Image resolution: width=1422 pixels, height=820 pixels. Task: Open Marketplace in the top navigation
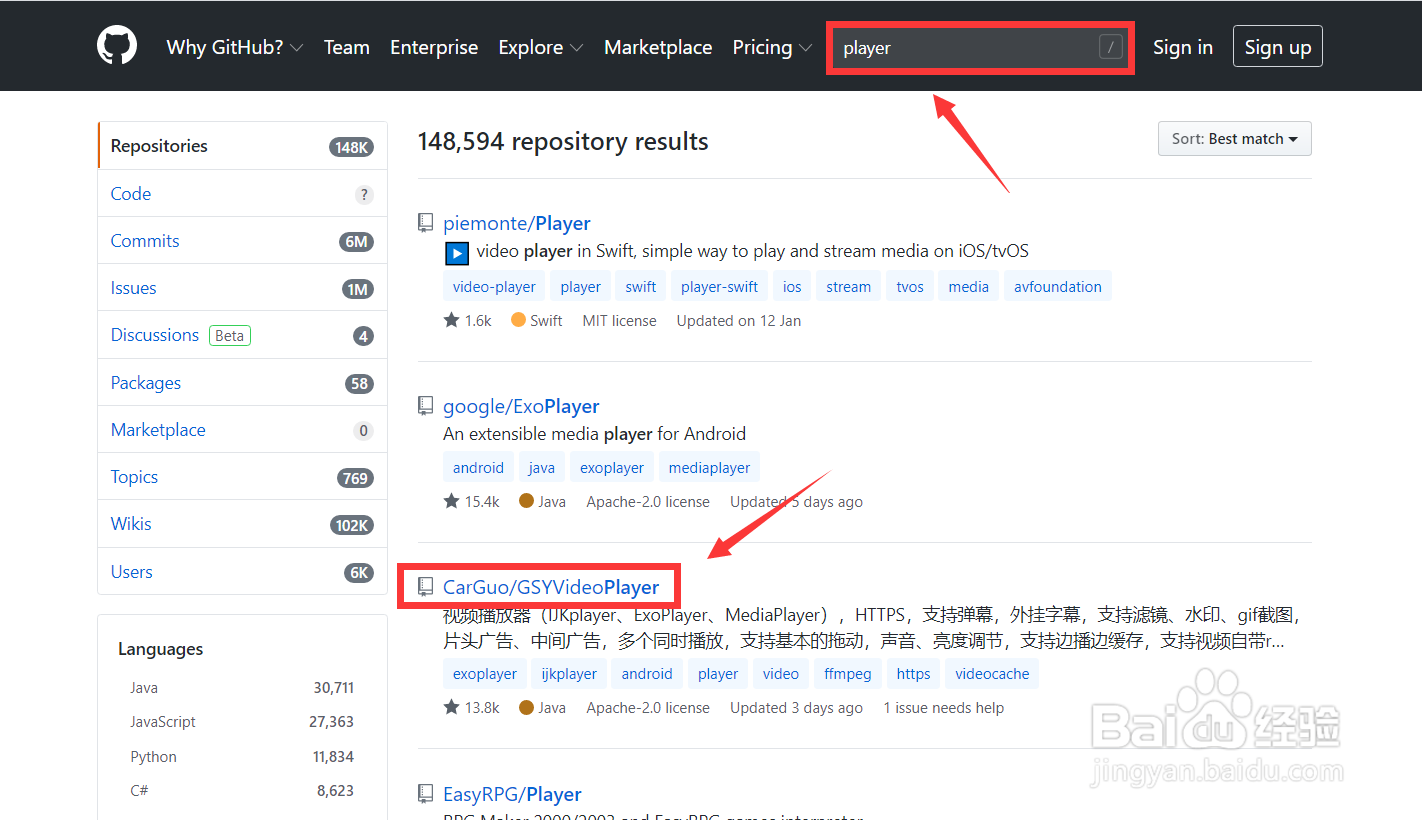[x=658, y=47]
